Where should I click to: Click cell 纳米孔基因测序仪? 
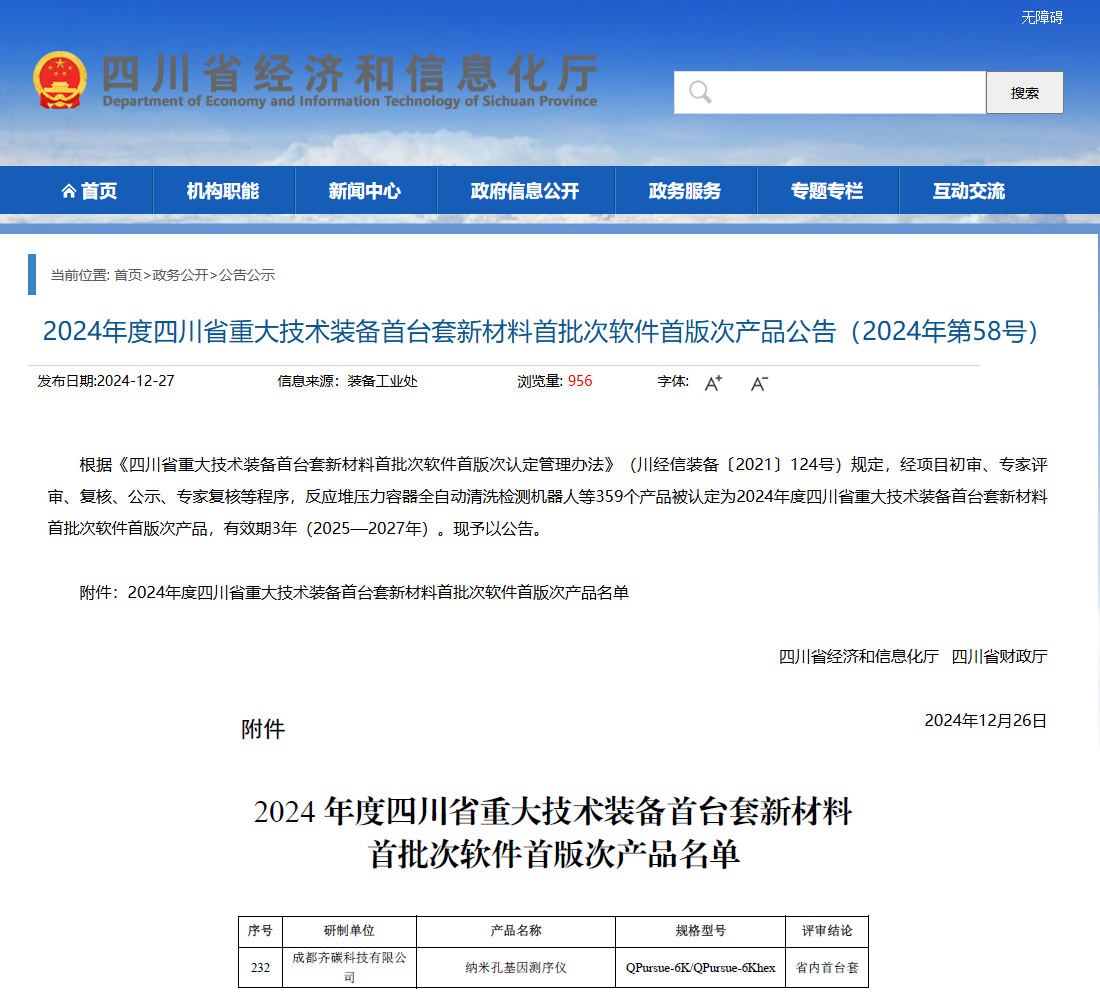[516, 968]
